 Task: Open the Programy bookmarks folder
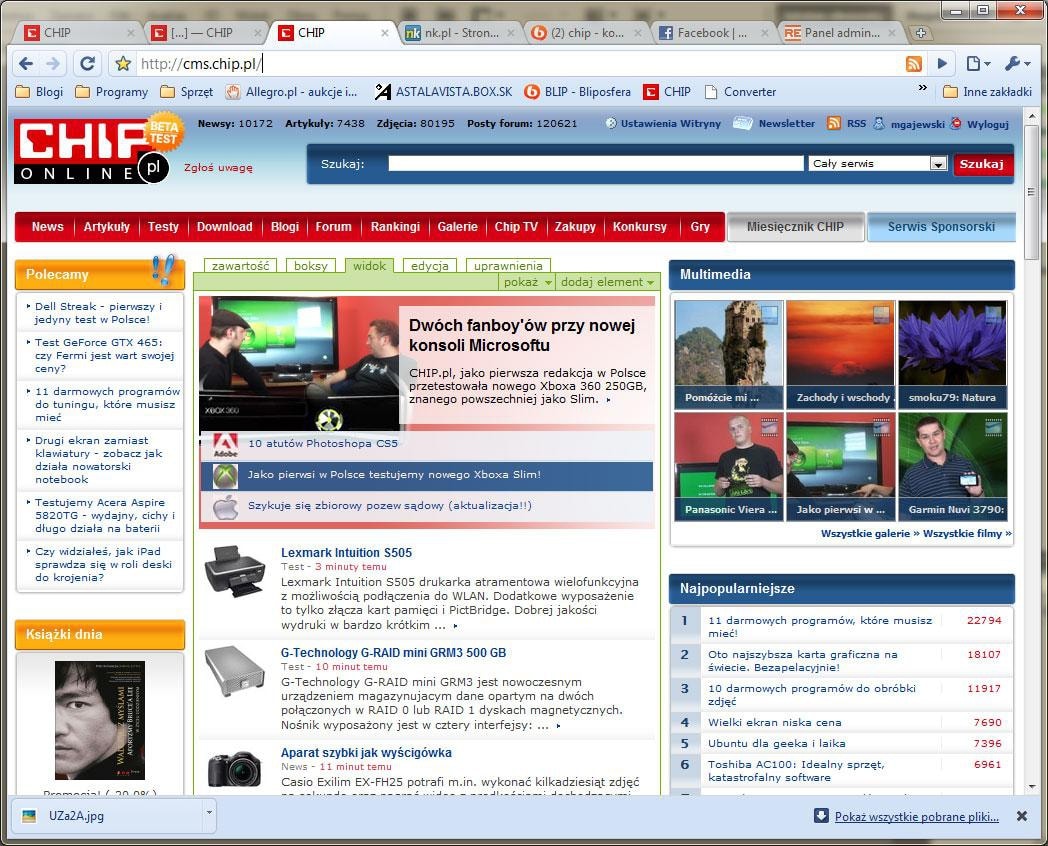(112, 92)
